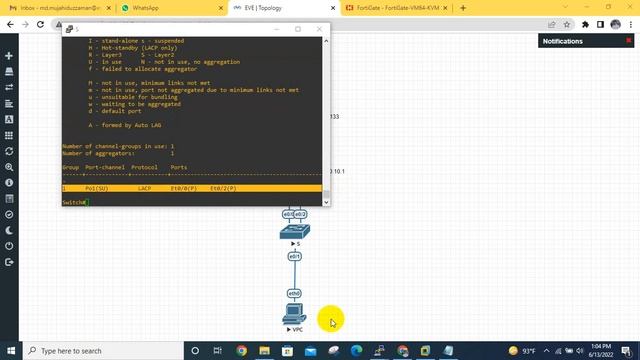Click the terminal scrollbar up arrow
This screenshot has width=640, height=360.
326,41
